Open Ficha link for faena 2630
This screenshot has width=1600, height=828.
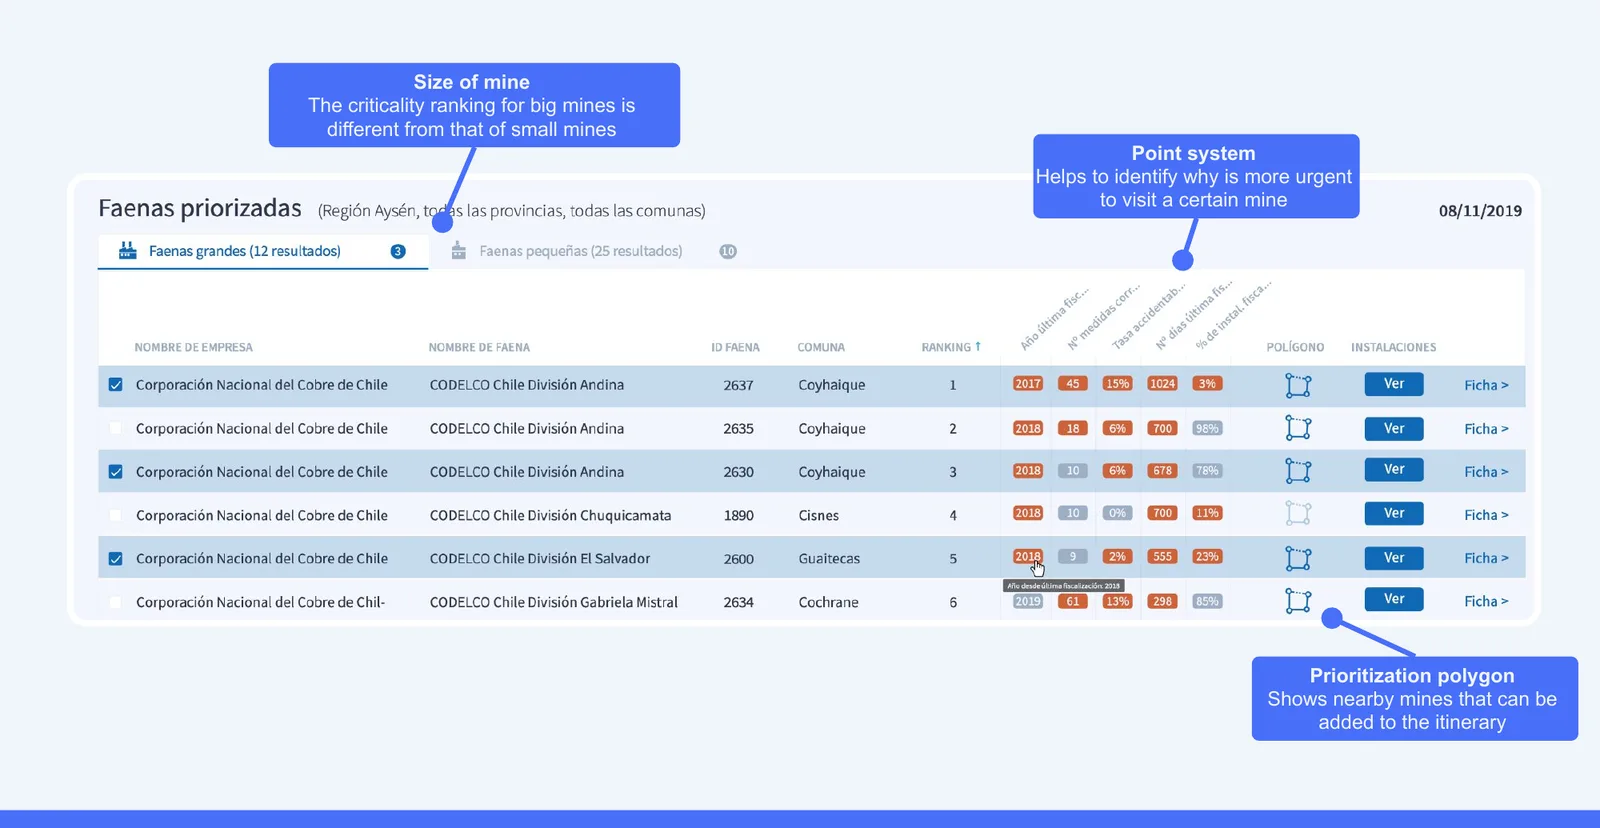pyautogui.click(x=1486, y=472)
